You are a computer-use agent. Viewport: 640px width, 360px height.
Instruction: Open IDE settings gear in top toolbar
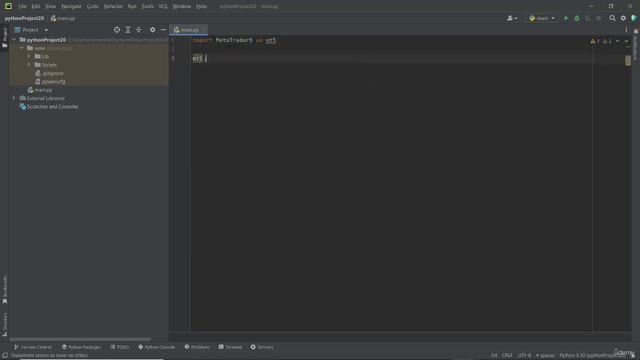tap(623, 18)
